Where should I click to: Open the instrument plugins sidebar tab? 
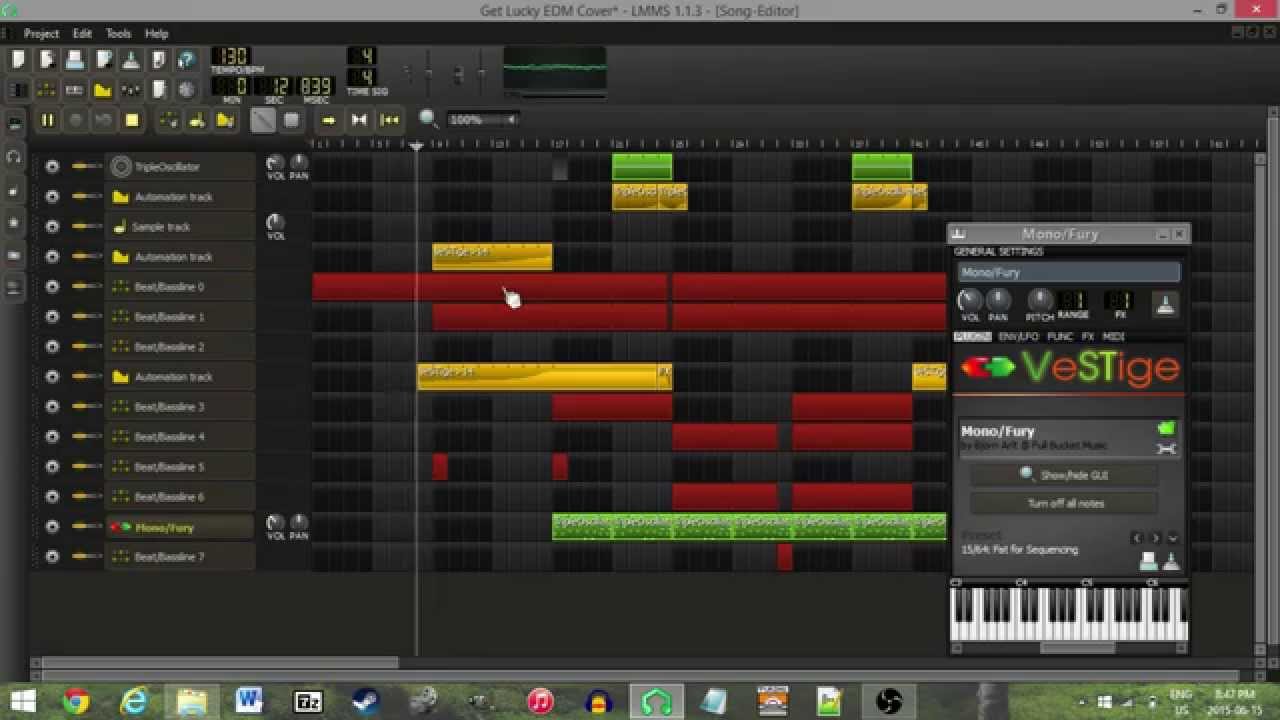(x=14, y=124)
